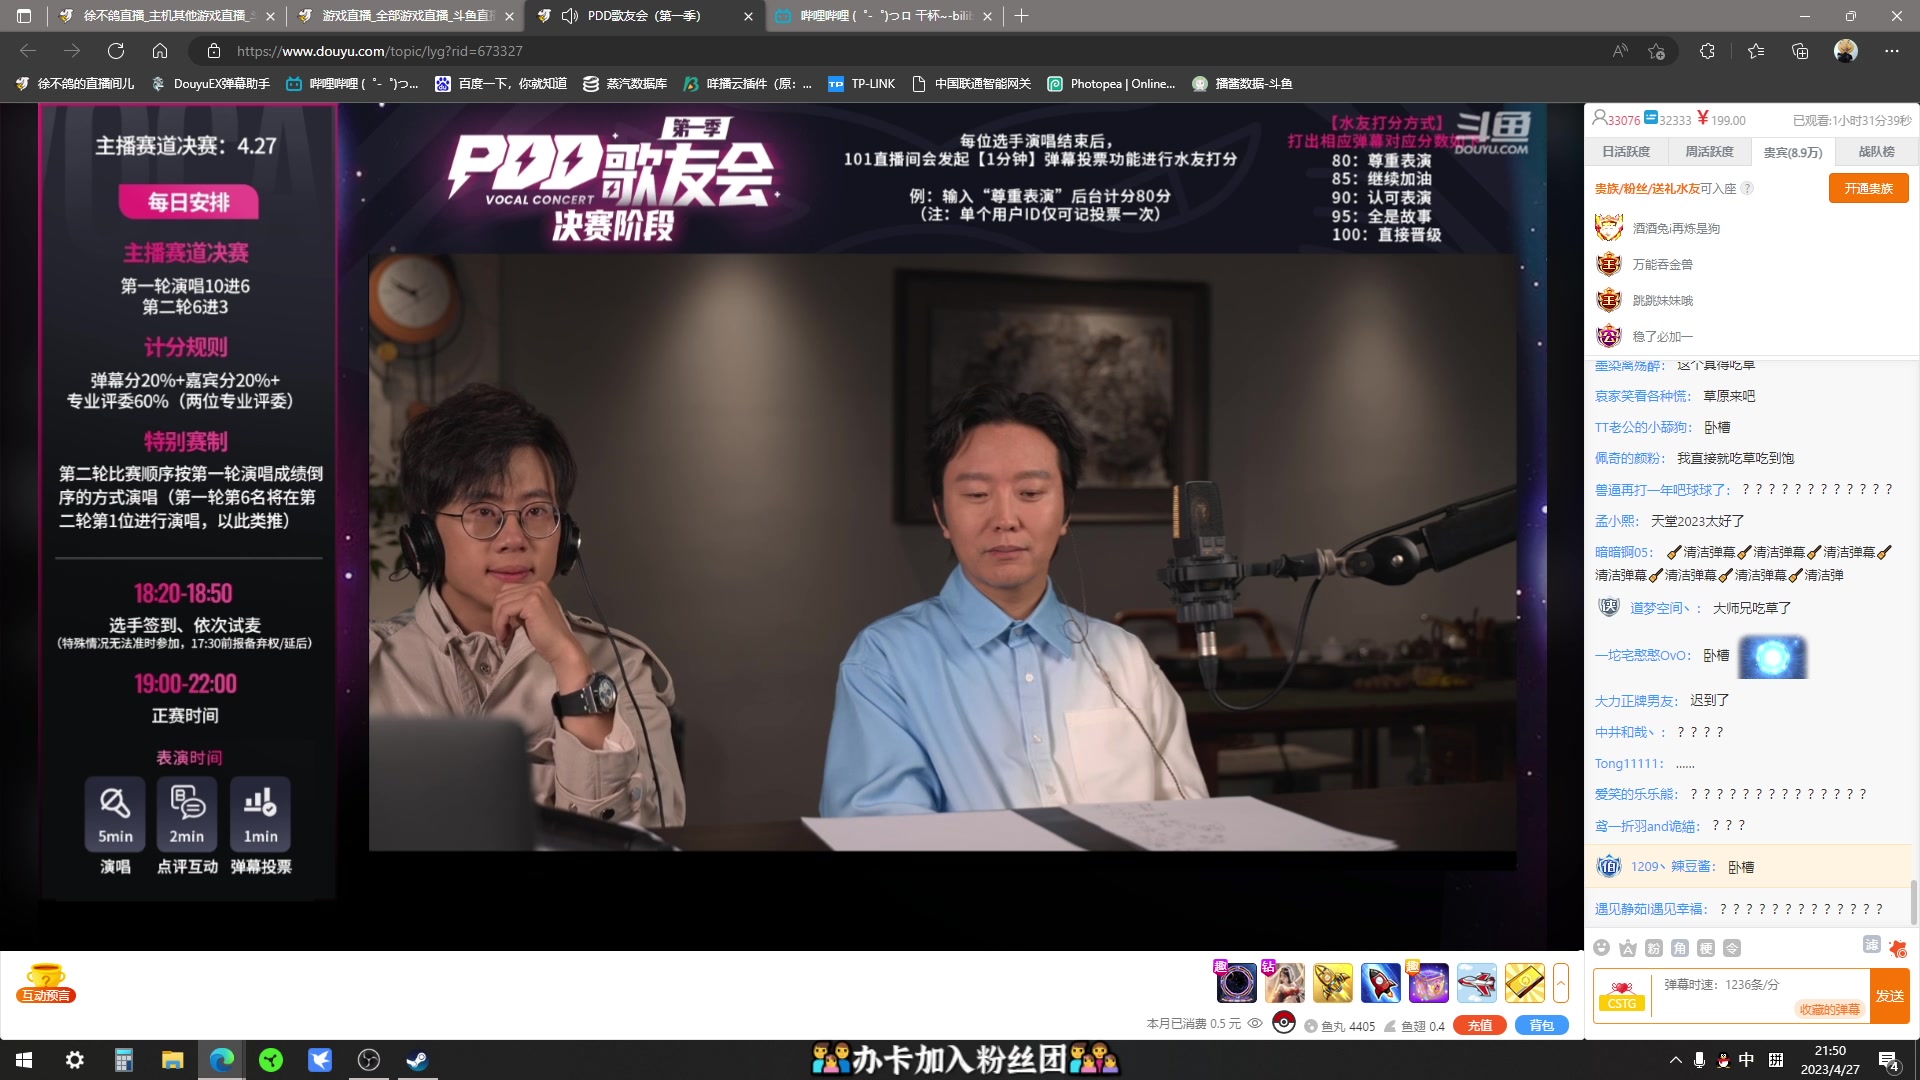This screenshot has height=1080, width=1920.
Task: Click the CSTG fan badge
Action: coord(1621,996)
